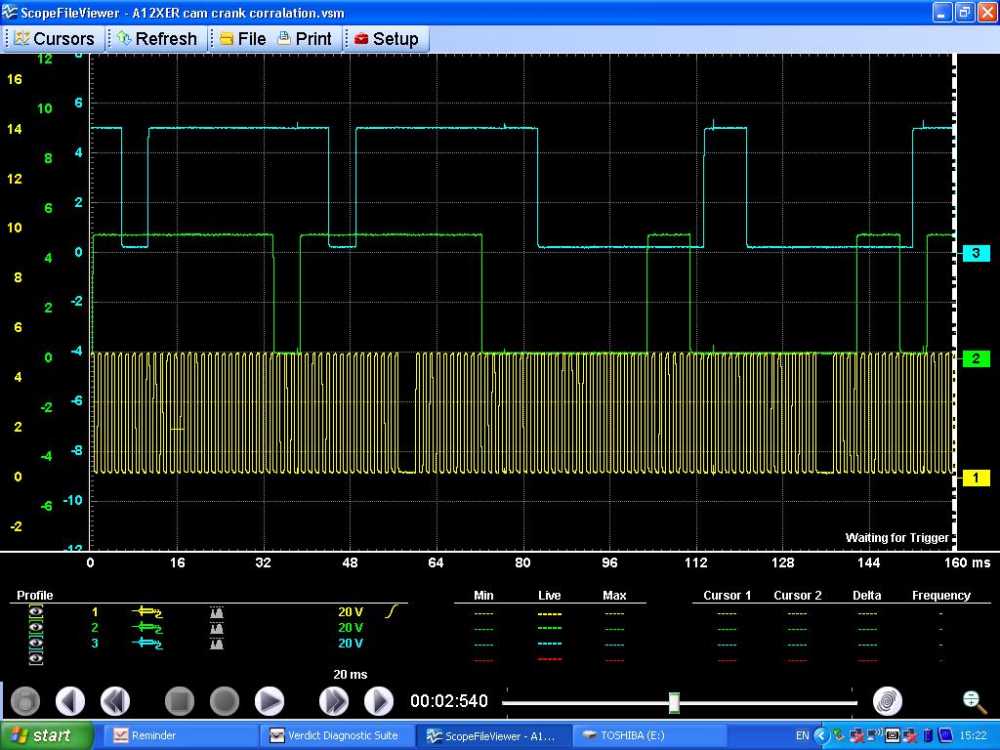Click the Print button
Screen dimensions: 1000x750
304,39
